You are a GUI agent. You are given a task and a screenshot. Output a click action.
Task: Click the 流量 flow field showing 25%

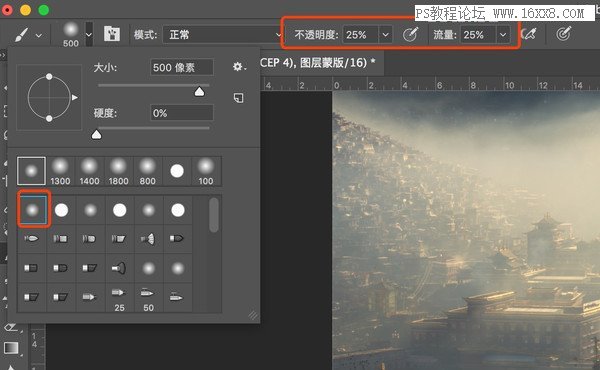coord(478,35)
